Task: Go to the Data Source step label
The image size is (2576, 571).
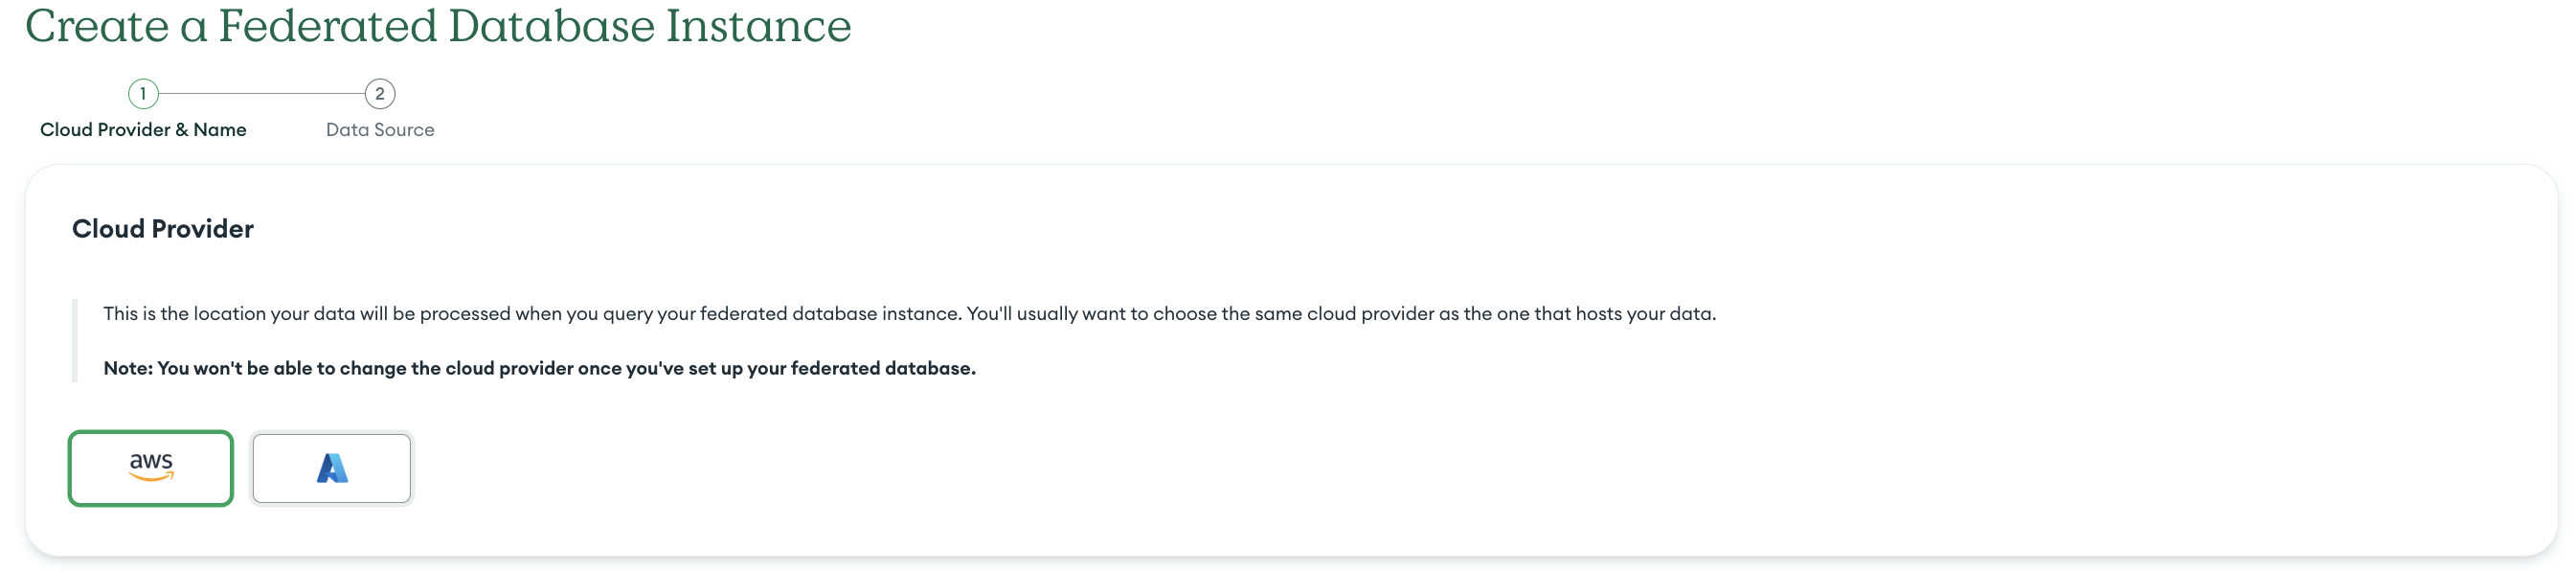Action: click(x=380, y=130)
